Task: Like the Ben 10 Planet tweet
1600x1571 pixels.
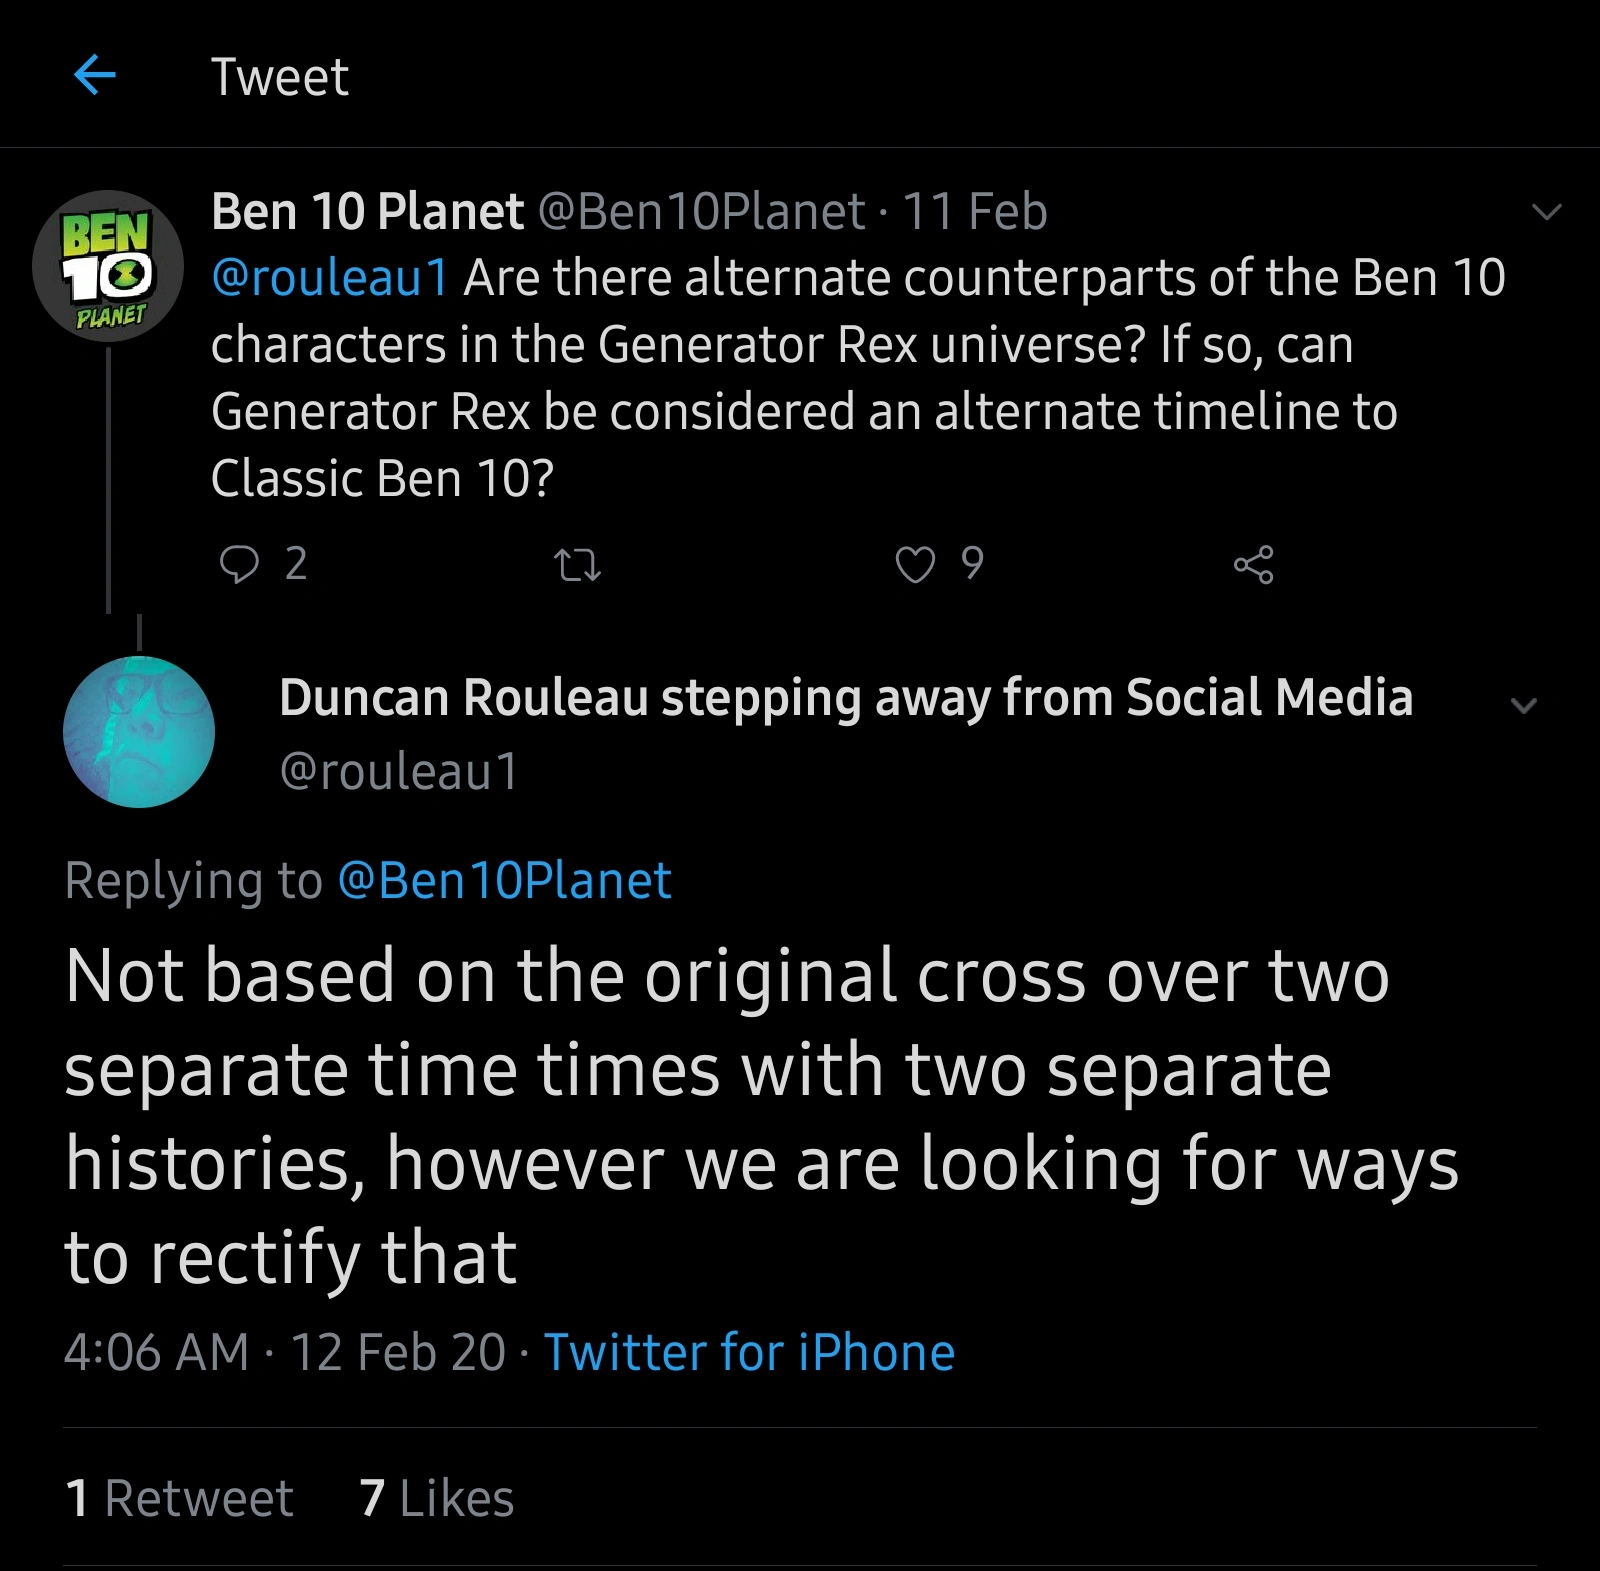Action: [x=915, y=565]
